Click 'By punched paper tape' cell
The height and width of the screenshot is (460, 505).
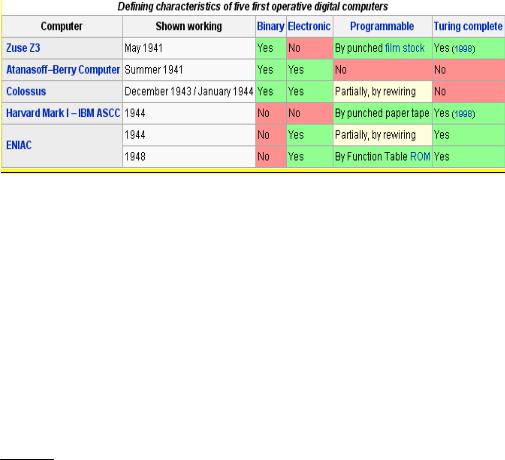(383, 113)
